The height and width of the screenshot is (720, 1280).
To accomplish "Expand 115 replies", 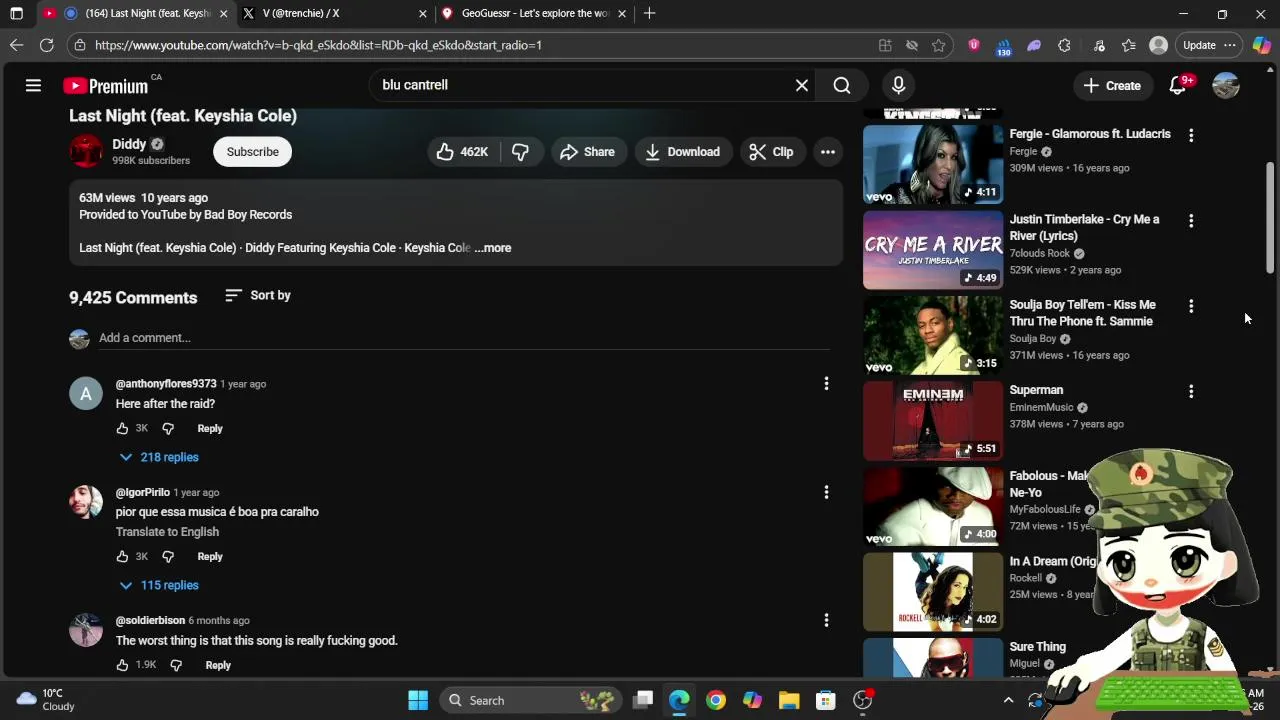I will coord(158,585).
